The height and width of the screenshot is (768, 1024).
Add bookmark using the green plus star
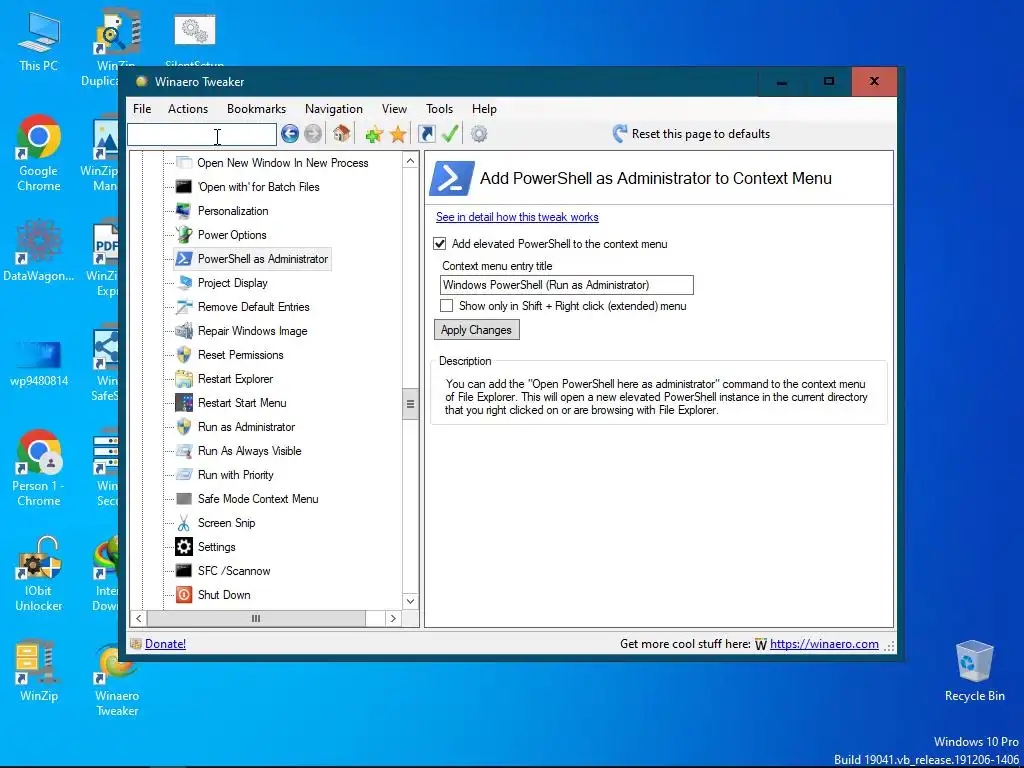pyautogui.click(x=374, y=135)
